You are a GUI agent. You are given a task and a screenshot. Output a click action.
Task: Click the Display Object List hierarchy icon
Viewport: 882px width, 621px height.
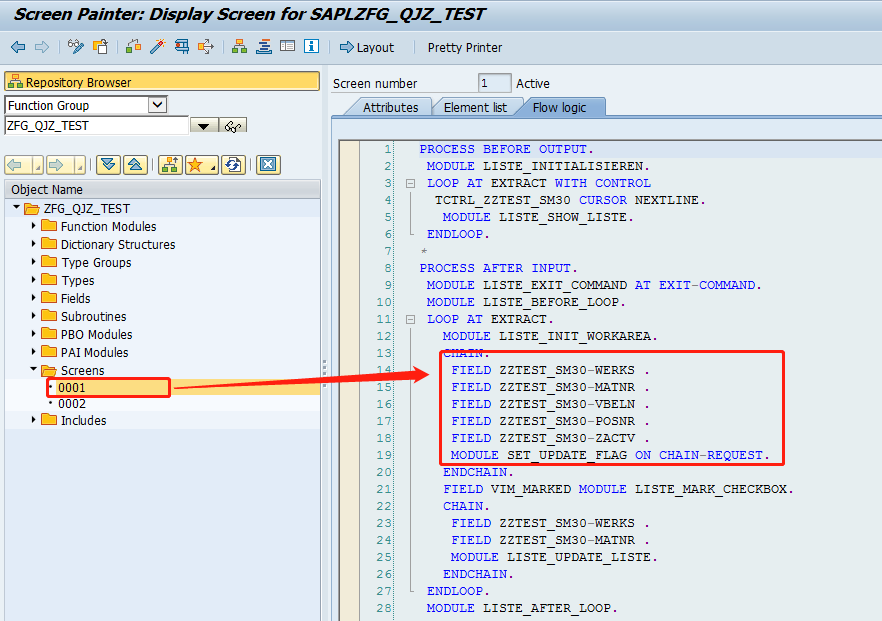[240, 47]
